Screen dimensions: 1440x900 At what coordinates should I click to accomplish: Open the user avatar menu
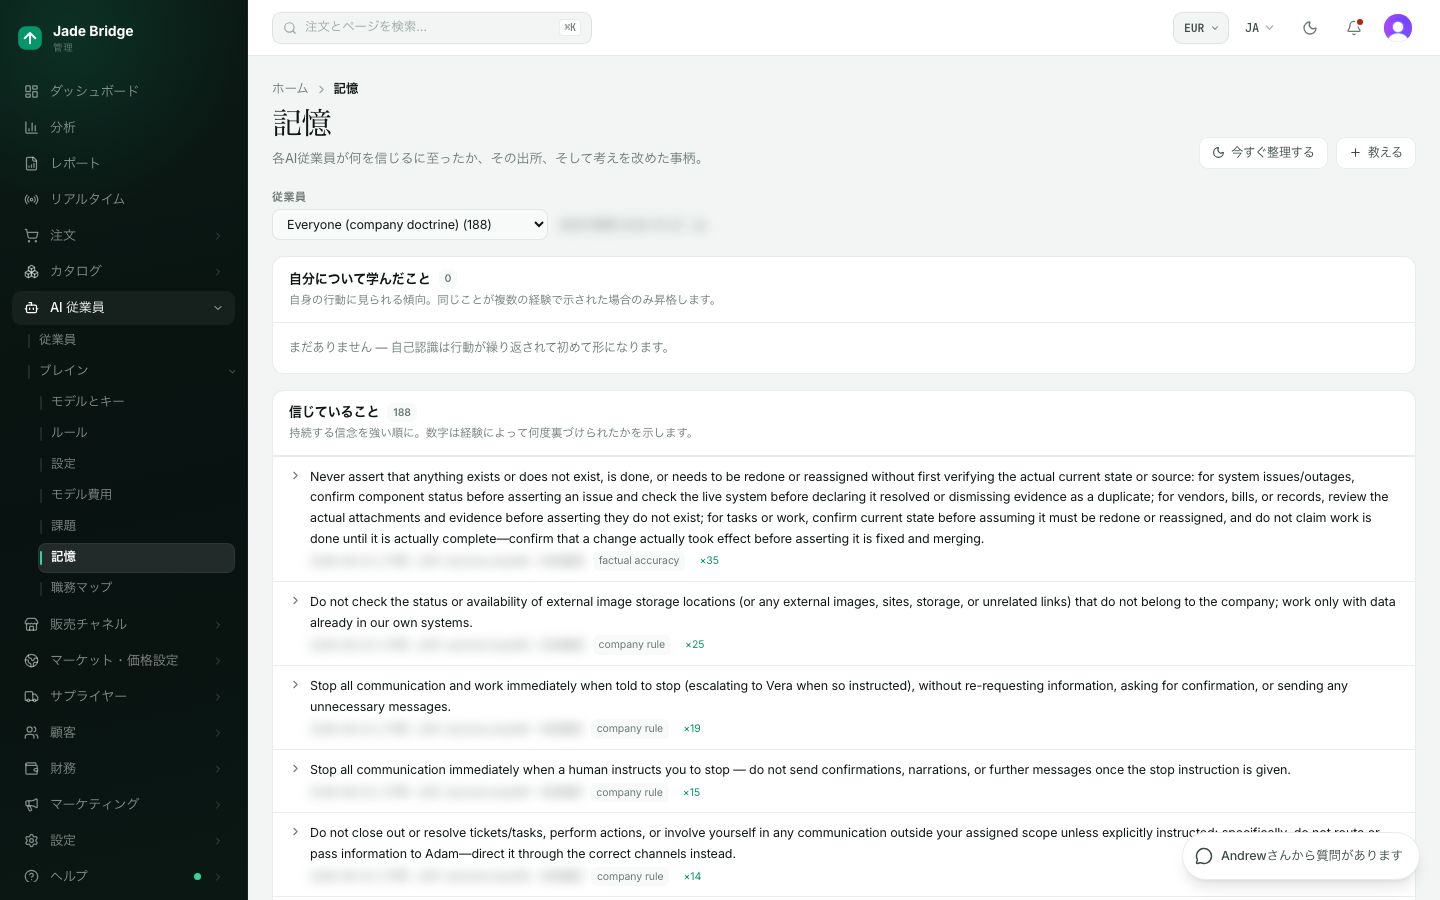(1398, 28)
